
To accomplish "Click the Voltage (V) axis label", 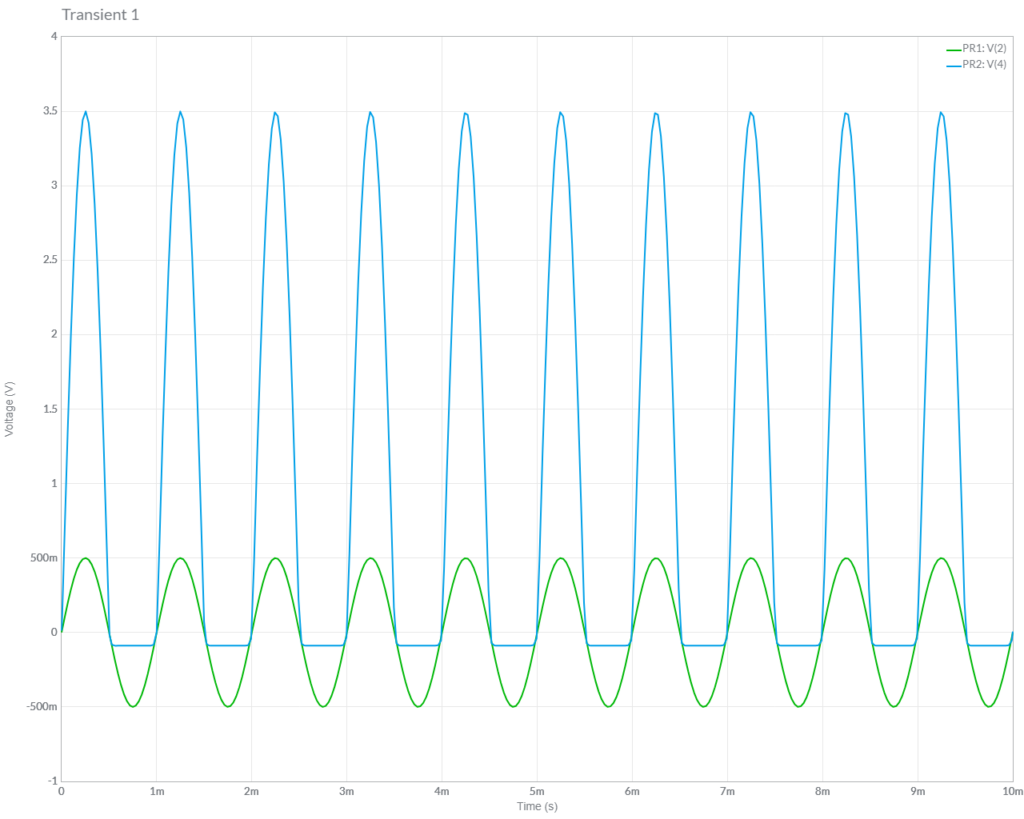I will [10, 408].
